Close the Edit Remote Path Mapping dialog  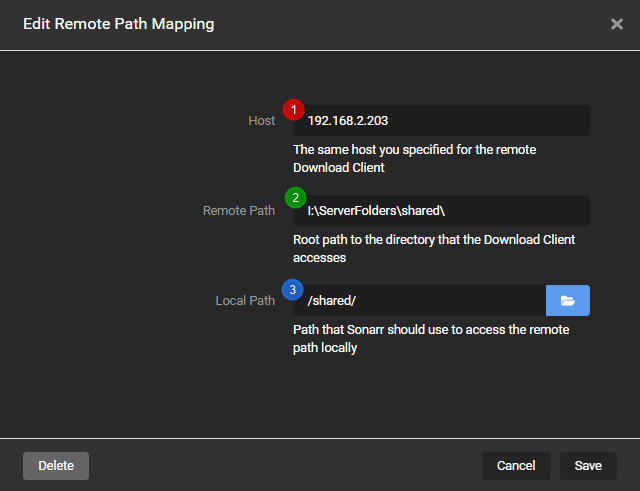(616, 24)
